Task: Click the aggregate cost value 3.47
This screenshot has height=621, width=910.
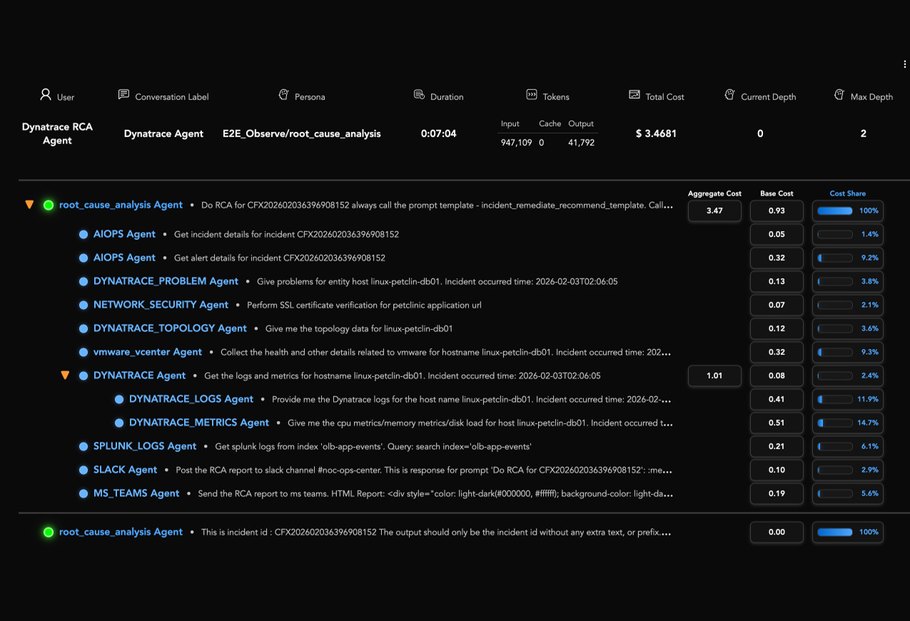Action: point(714,211)
